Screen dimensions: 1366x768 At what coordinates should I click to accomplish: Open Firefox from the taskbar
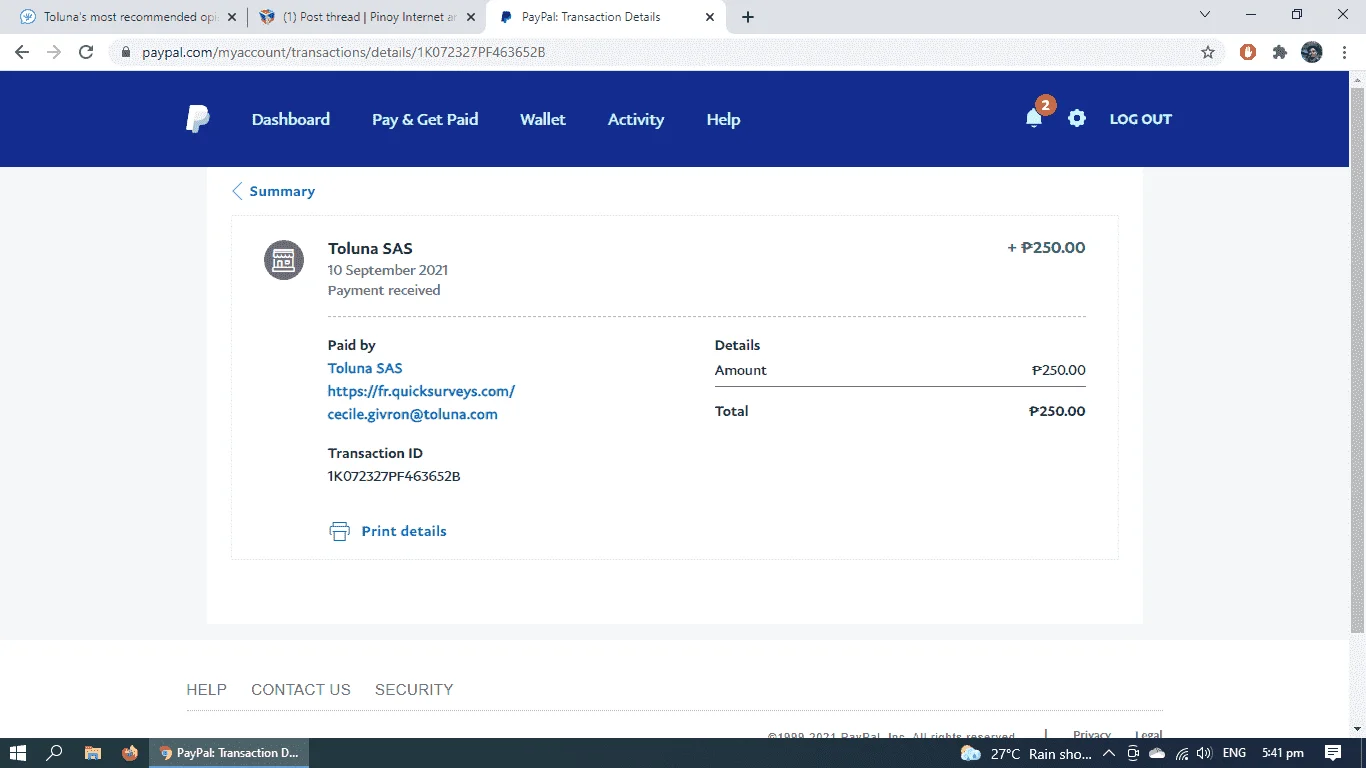pyautogui.click(x=129, y=753)
